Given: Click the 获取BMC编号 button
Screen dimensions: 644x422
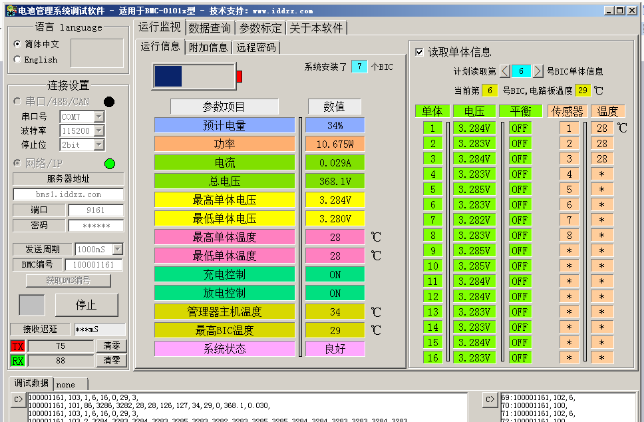Looking at the screenshot, I should (x=68, y=281).
